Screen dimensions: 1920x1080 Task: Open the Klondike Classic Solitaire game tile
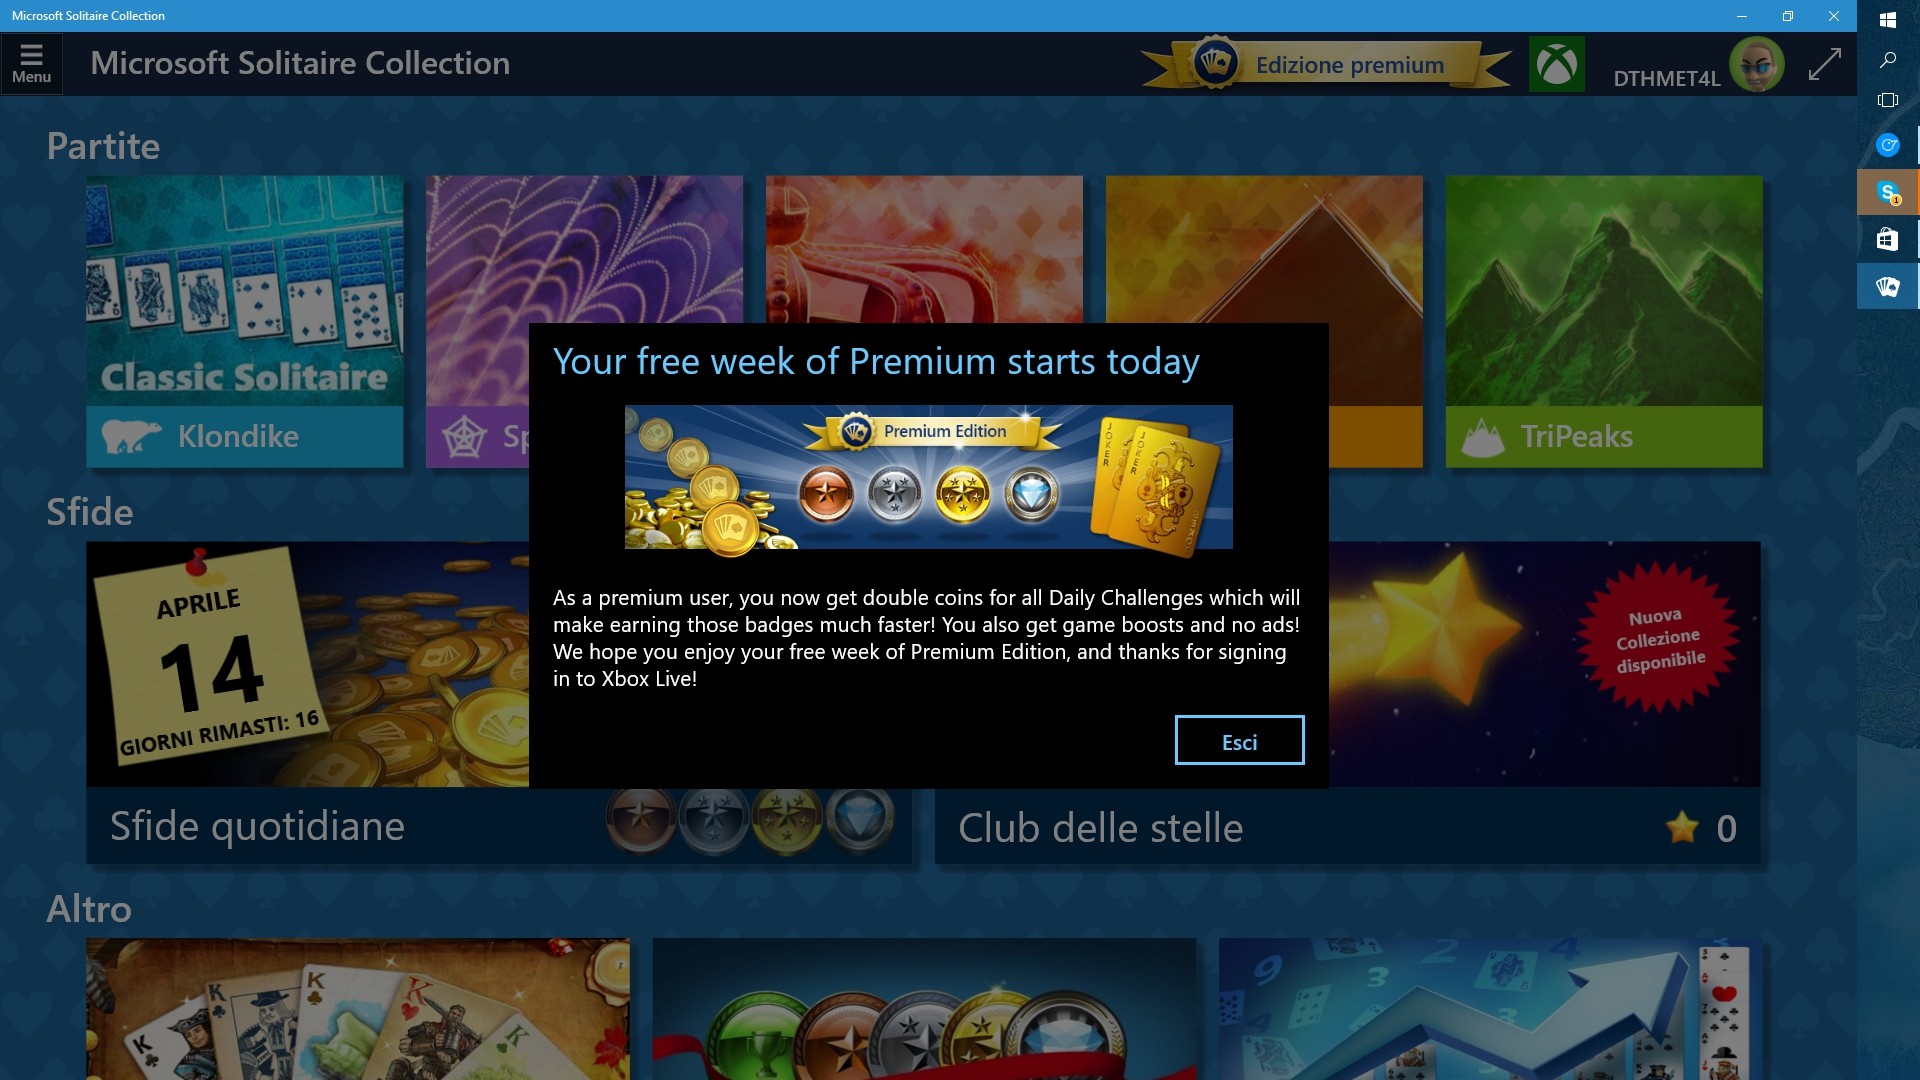tap(245, 322)
